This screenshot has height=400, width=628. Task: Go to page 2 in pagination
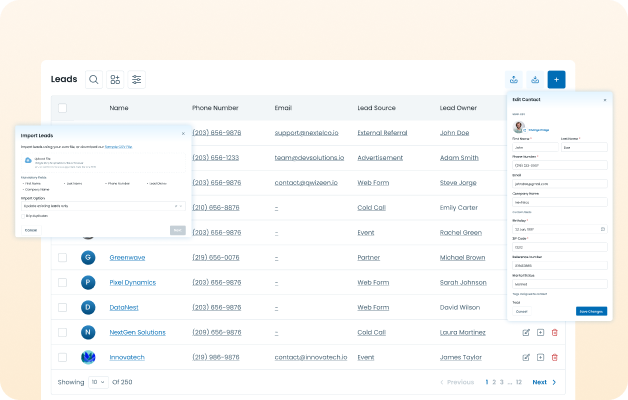495,382
